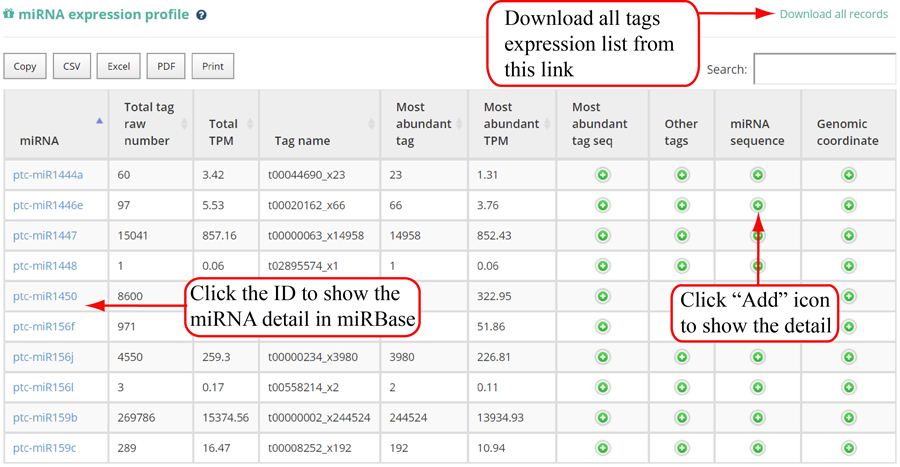
Task: Open miRNA sequence add icon for ptc-miR156l
Action: (757, 387)
